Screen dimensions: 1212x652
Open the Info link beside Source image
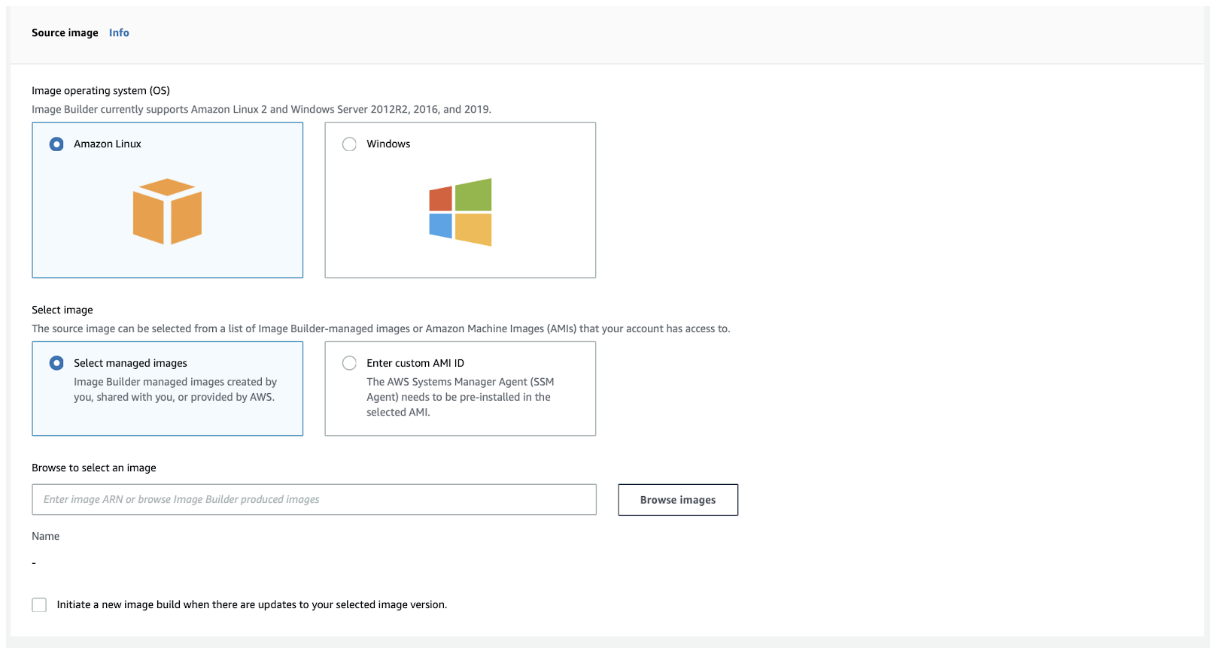coord(119,33)
